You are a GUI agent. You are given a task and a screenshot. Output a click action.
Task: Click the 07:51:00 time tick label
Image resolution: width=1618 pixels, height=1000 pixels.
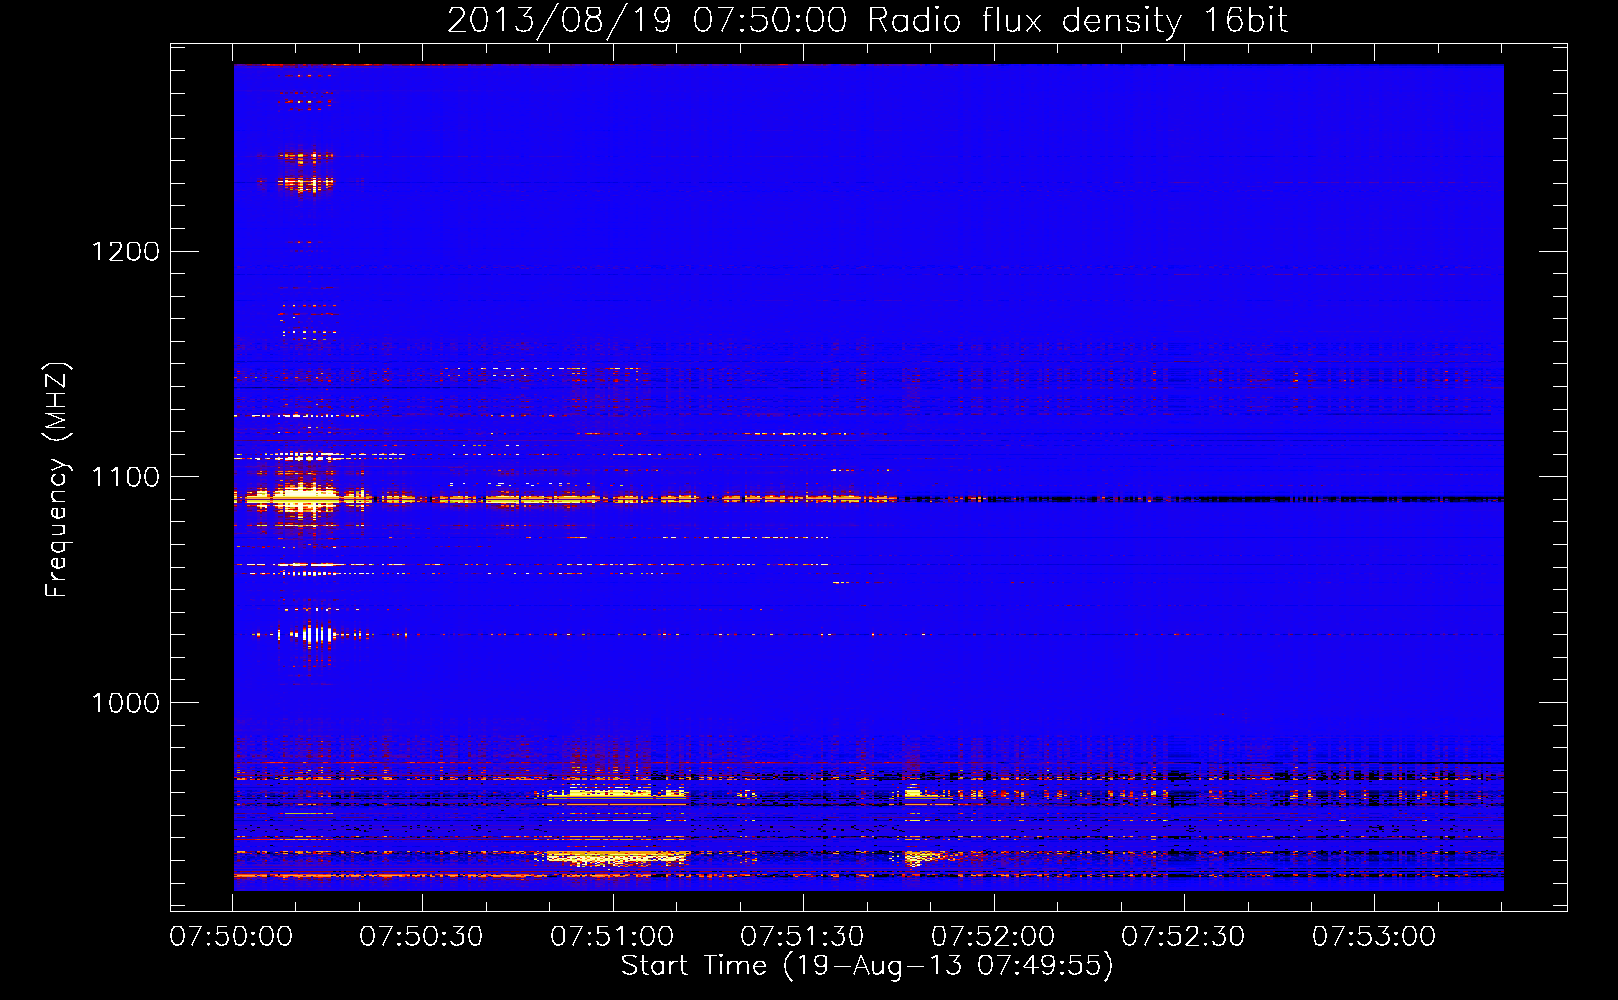[612, 937]
